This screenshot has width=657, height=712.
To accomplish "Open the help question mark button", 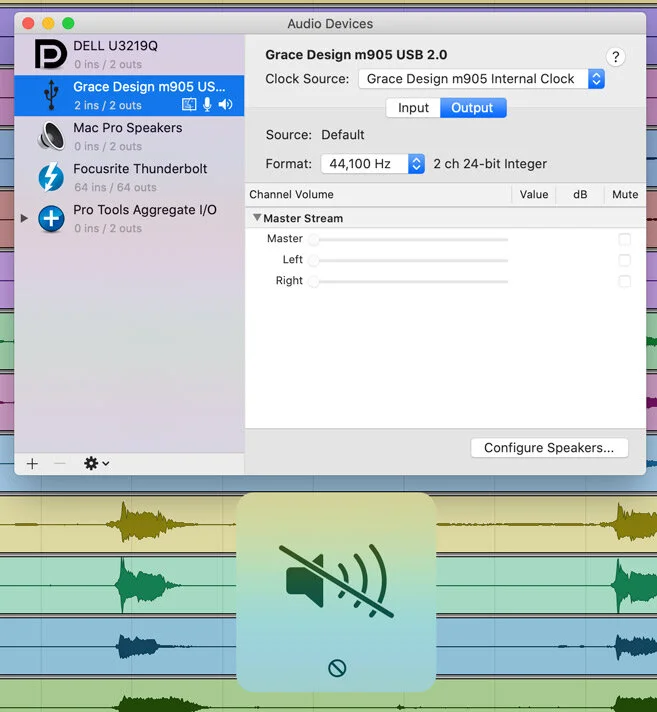I will point(615,57).
